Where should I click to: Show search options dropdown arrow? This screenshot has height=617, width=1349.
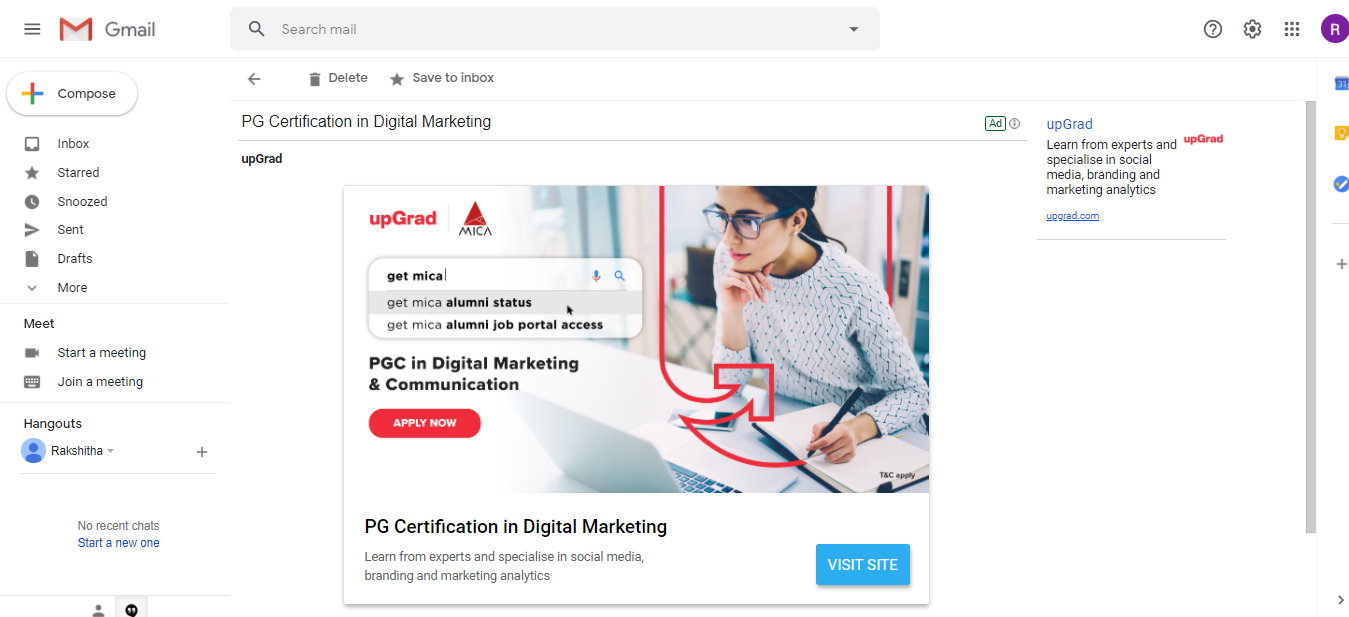click(x=854, y=29)
